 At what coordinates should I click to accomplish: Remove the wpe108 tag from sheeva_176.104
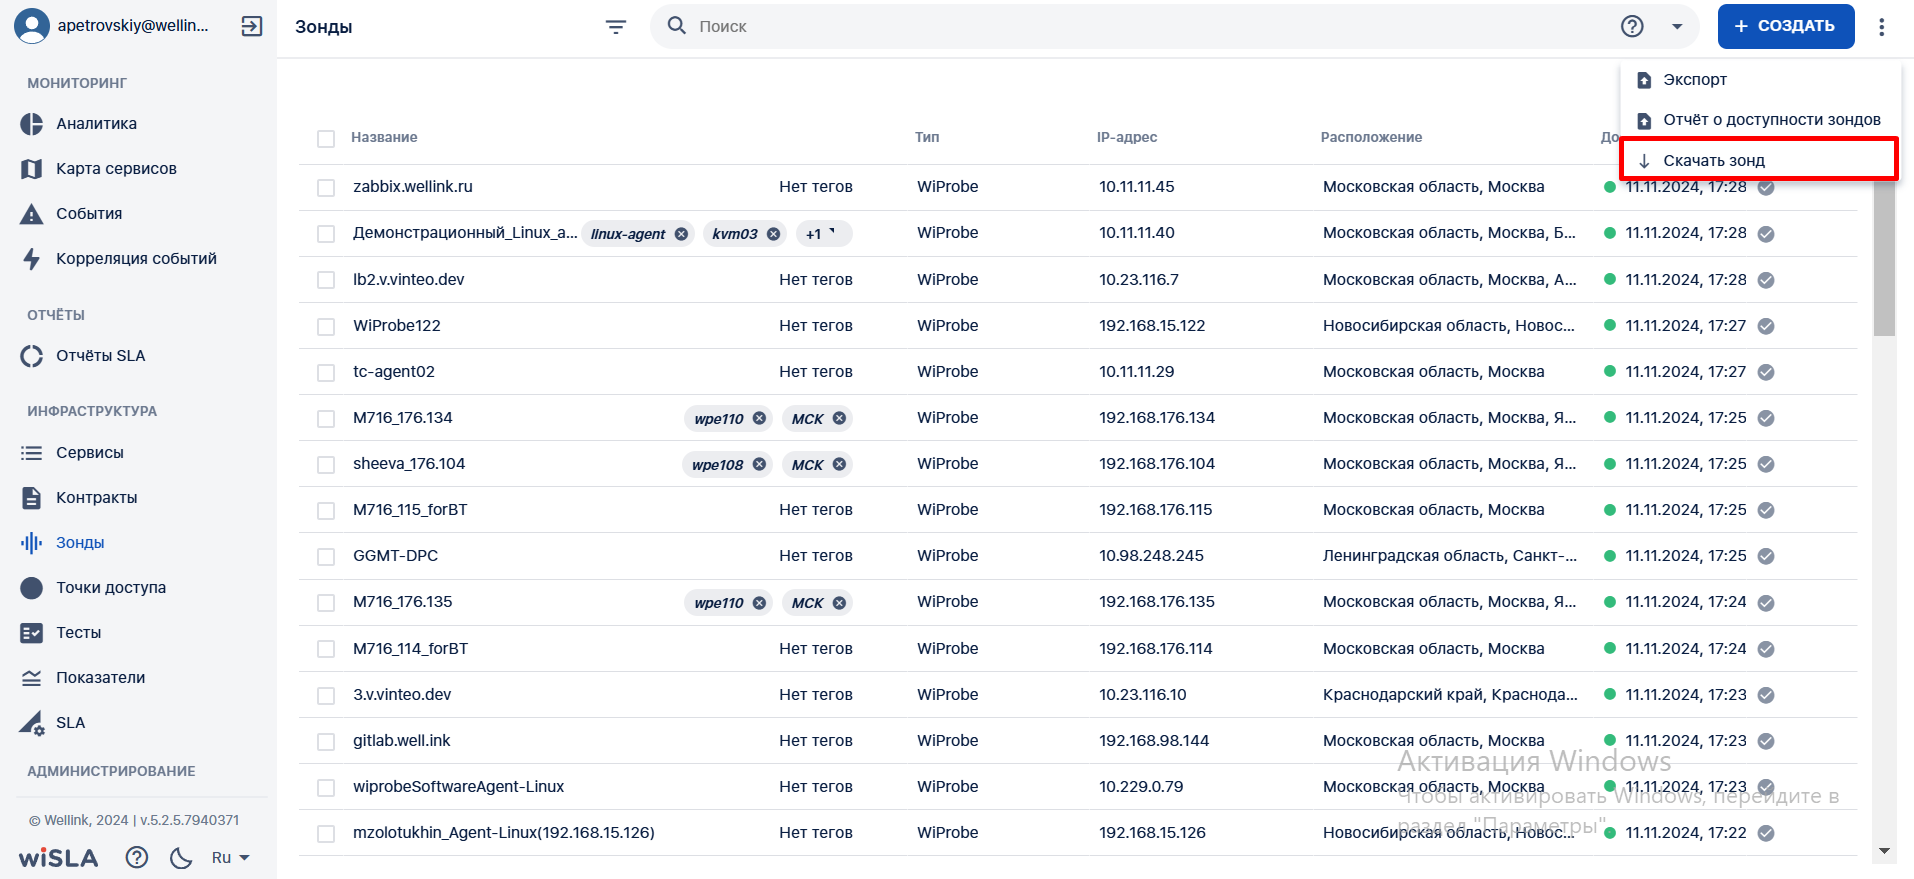[x=759, y=465]
